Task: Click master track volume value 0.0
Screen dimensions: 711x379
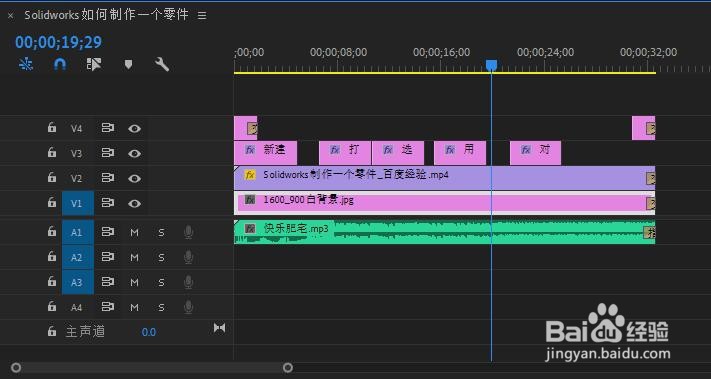Action: [149, 332]
